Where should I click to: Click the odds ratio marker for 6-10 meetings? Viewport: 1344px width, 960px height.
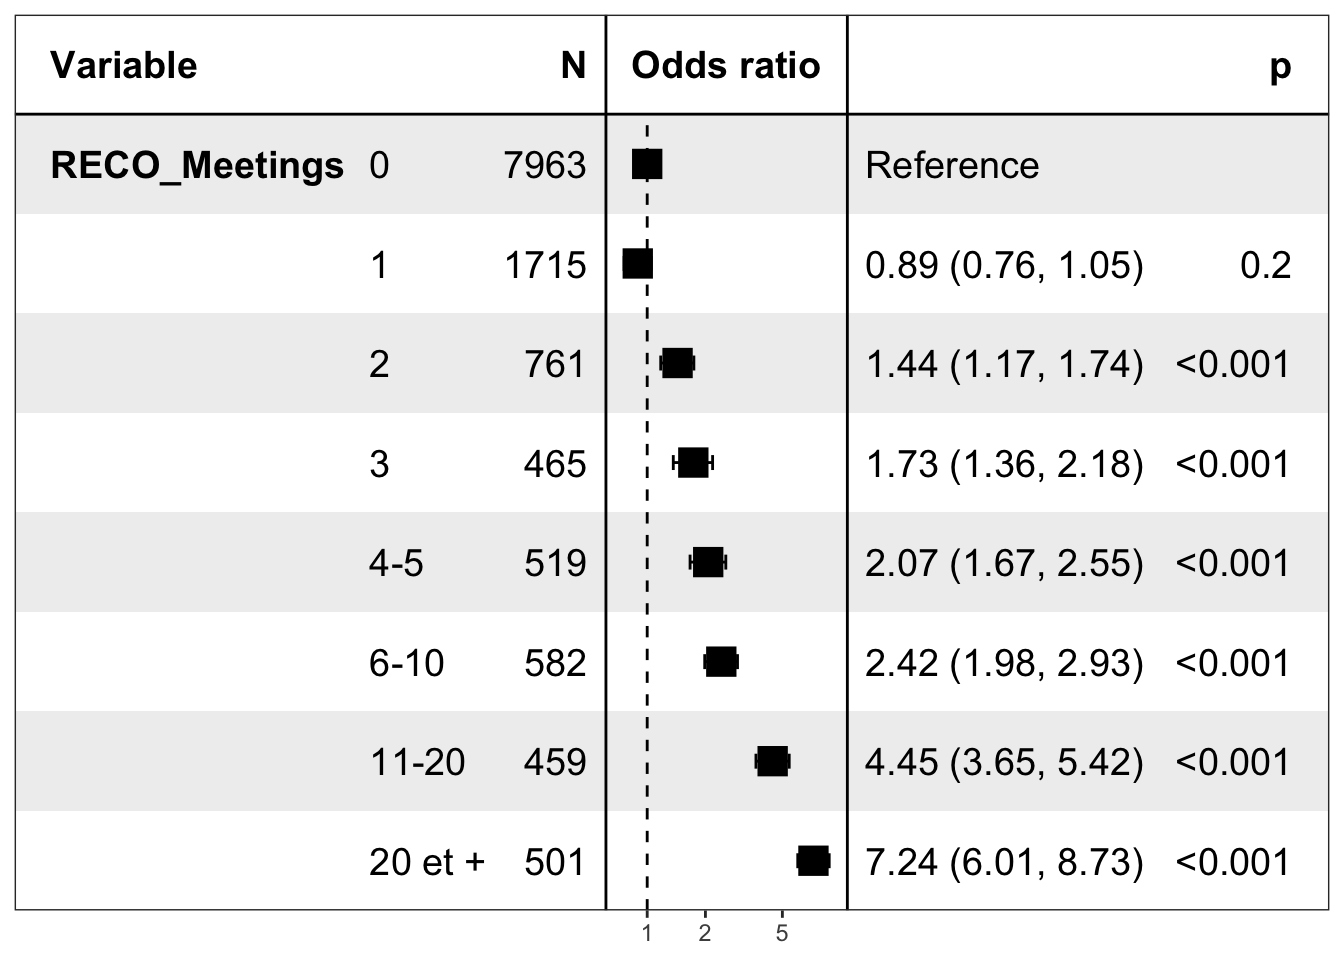pos(721,662)
